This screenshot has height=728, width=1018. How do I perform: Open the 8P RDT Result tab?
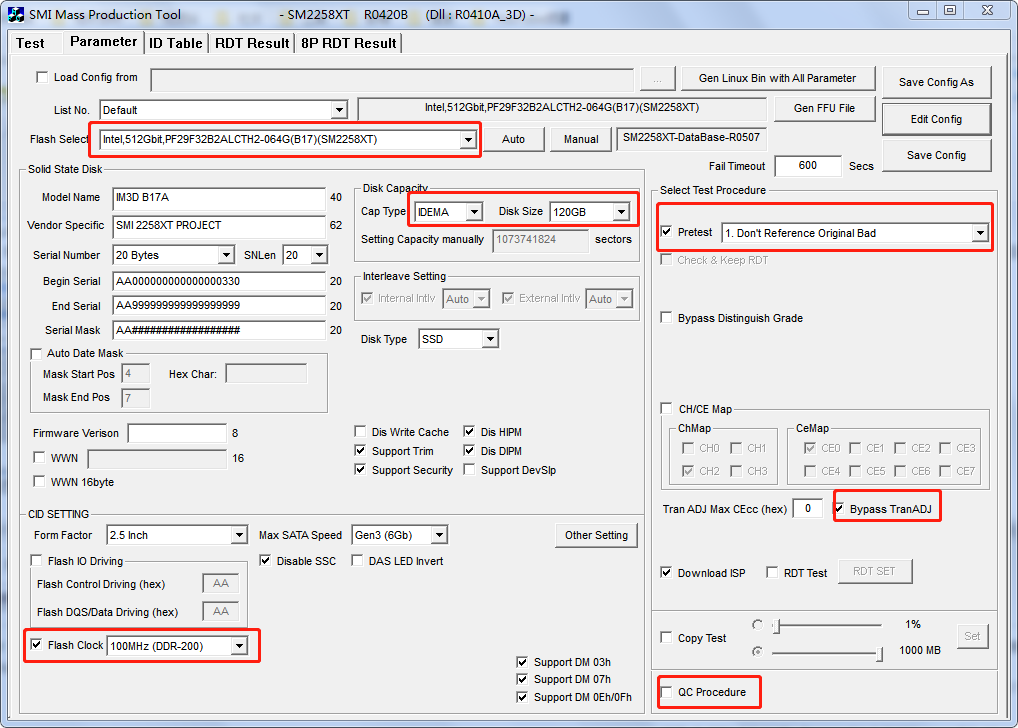[x=349, y=43]
